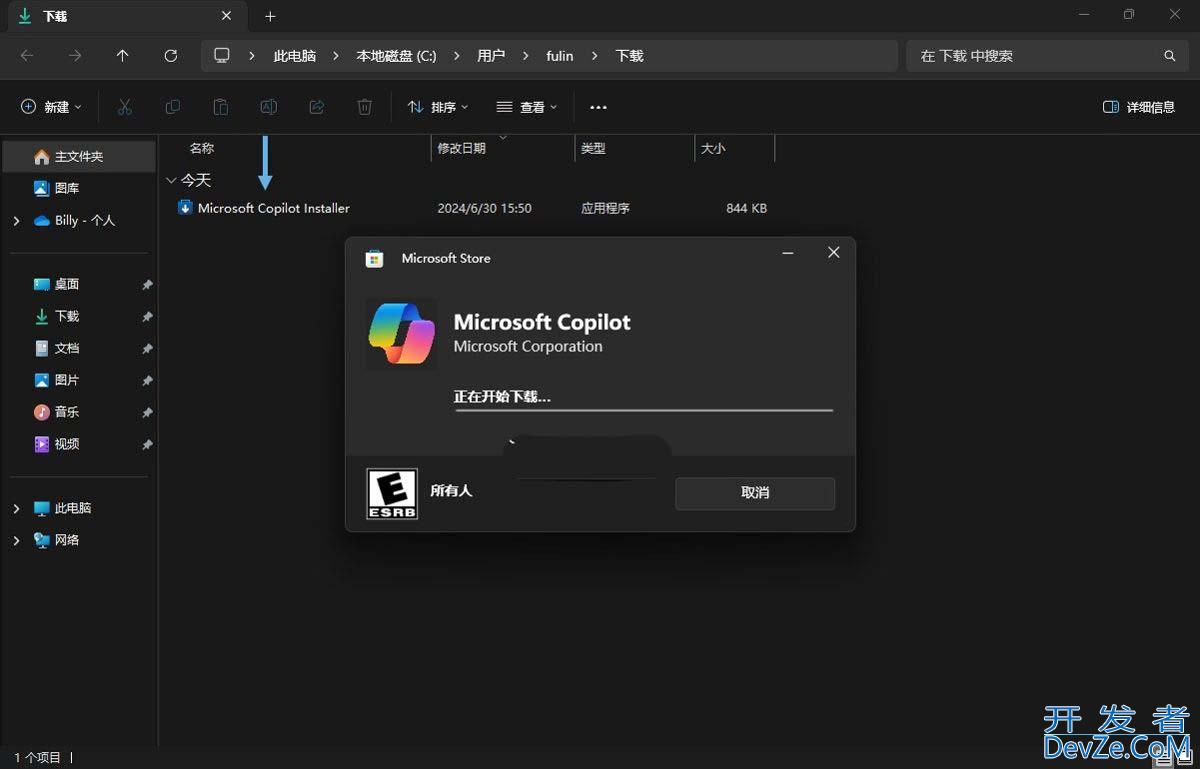The image size is (1200, 769).
Task: Navigate to fulin in address bar
Action: click(x=560, y=56)
